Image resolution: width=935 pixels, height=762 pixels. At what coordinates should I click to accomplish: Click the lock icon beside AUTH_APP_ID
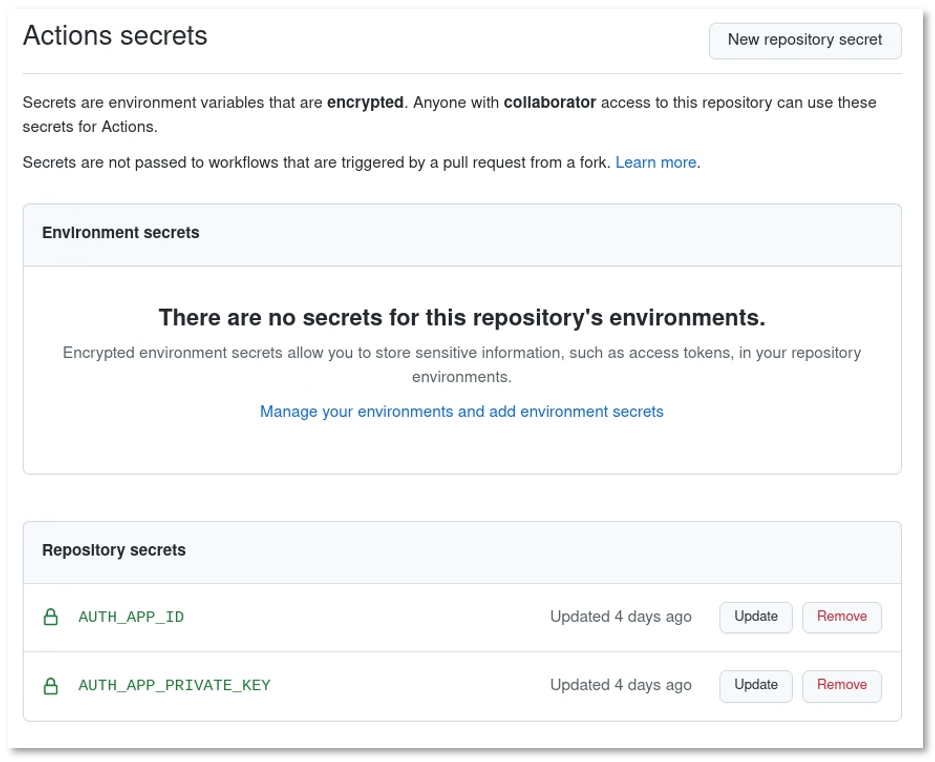pos(51,617)
